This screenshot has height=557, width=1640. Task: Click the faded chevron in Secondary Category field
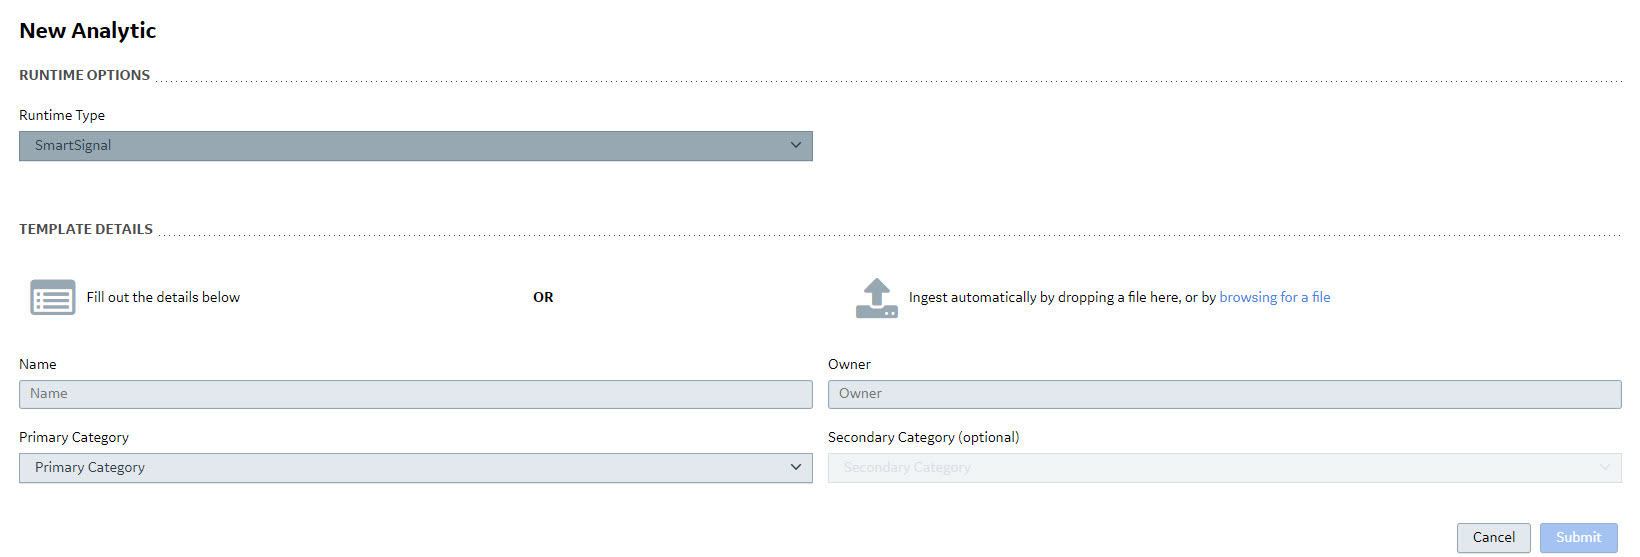pos(1605,467)
